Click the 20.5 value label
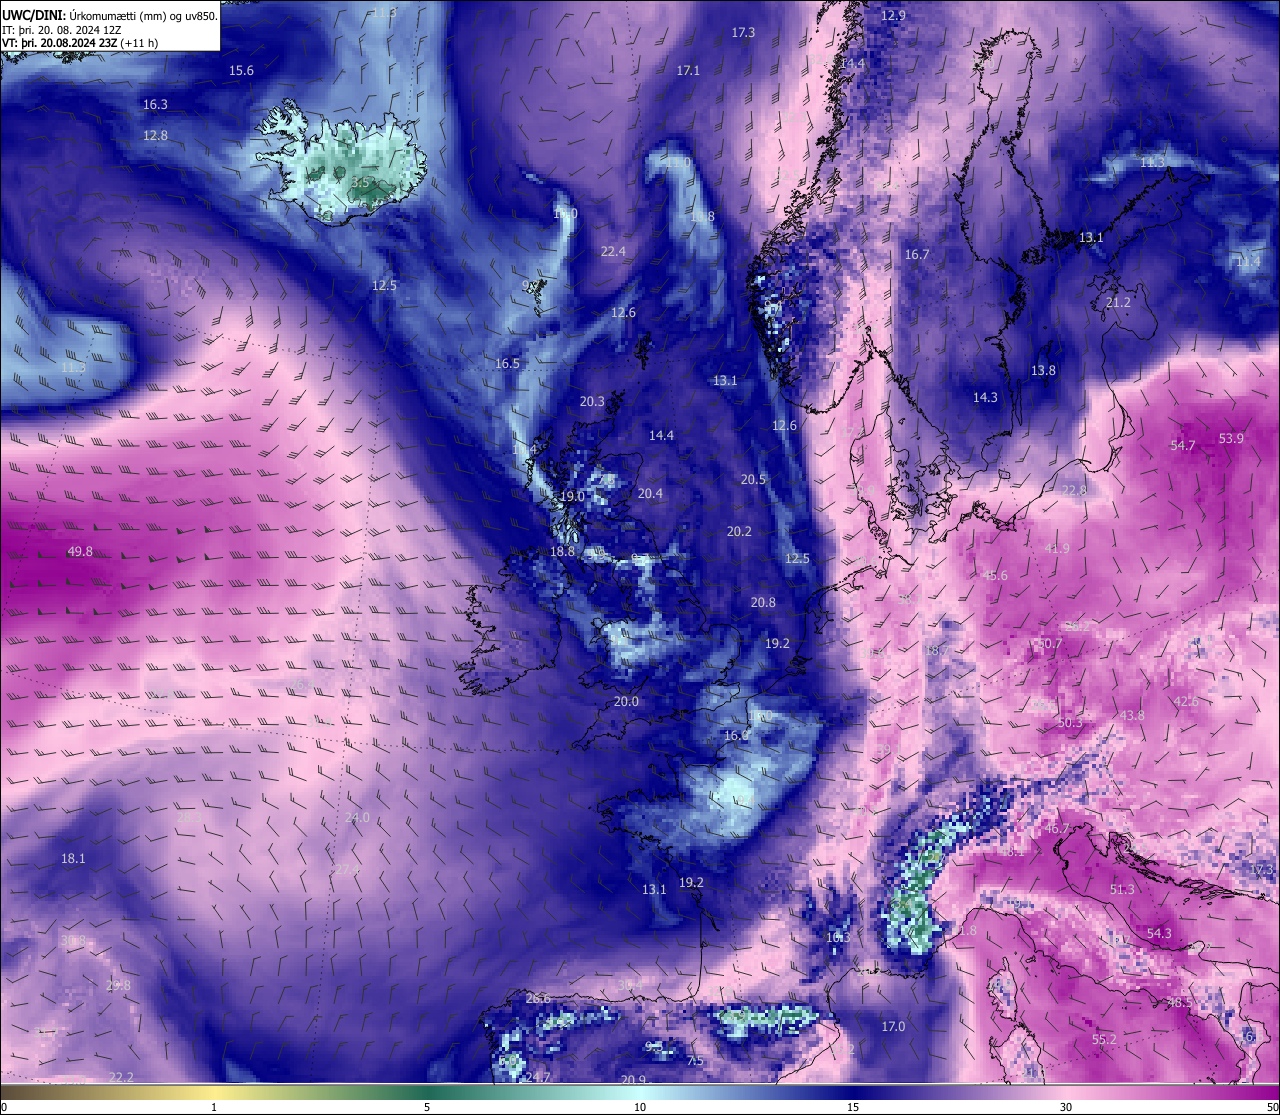 point(753,479)
